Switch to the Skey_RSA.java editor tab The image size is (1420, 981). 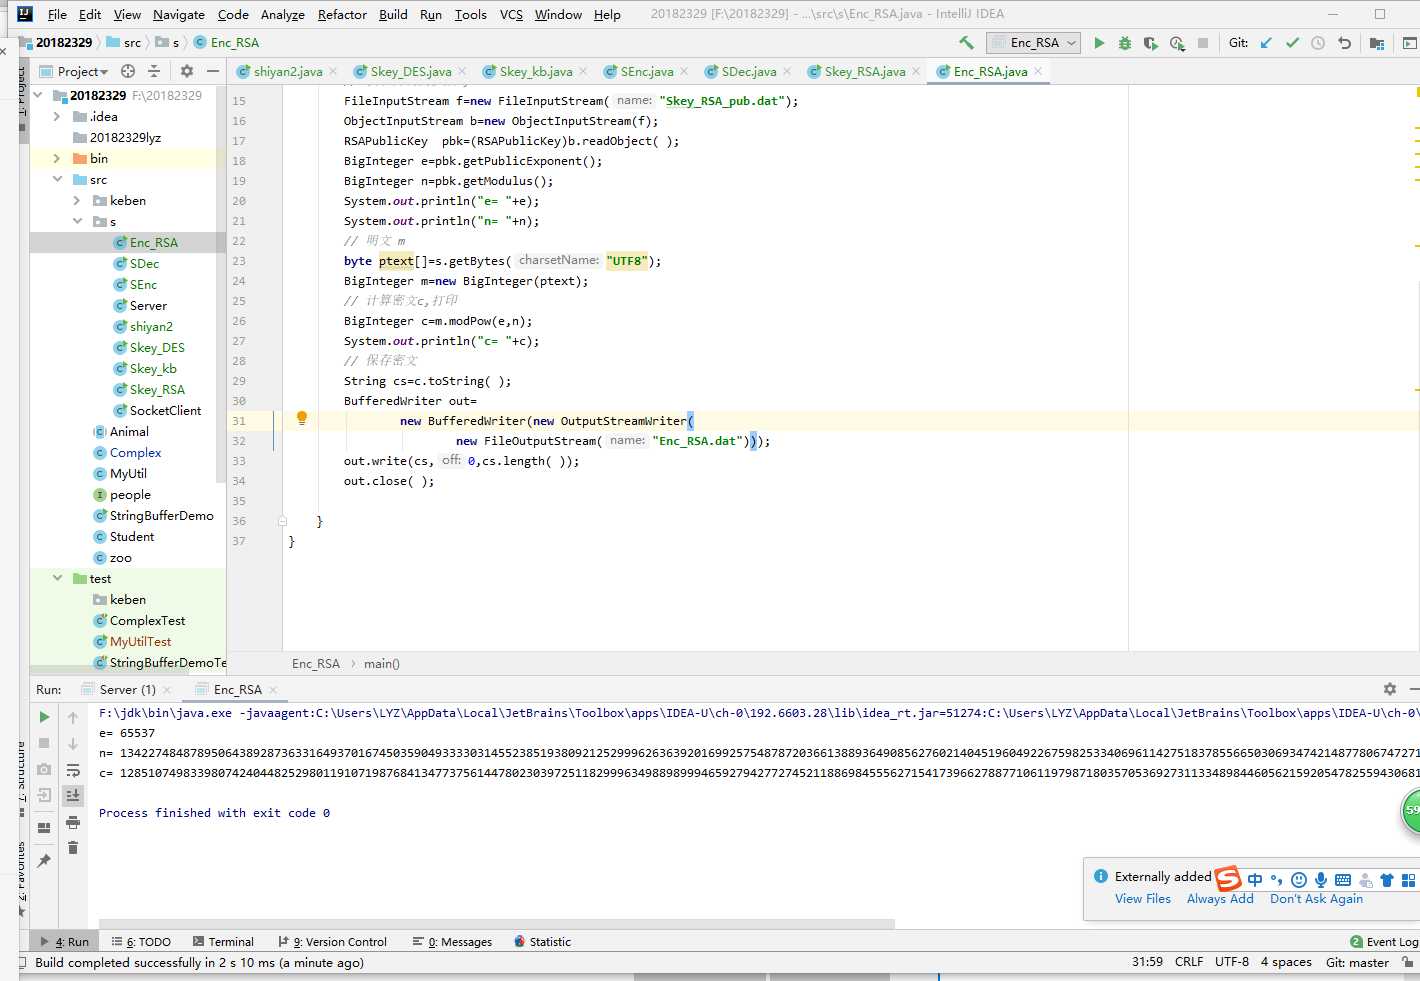(x=864, y=71)
